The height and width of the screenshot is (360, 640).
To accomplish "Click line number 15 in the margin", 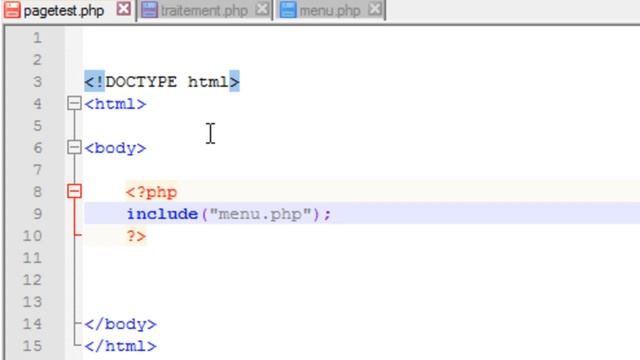I will click(33, 346).
